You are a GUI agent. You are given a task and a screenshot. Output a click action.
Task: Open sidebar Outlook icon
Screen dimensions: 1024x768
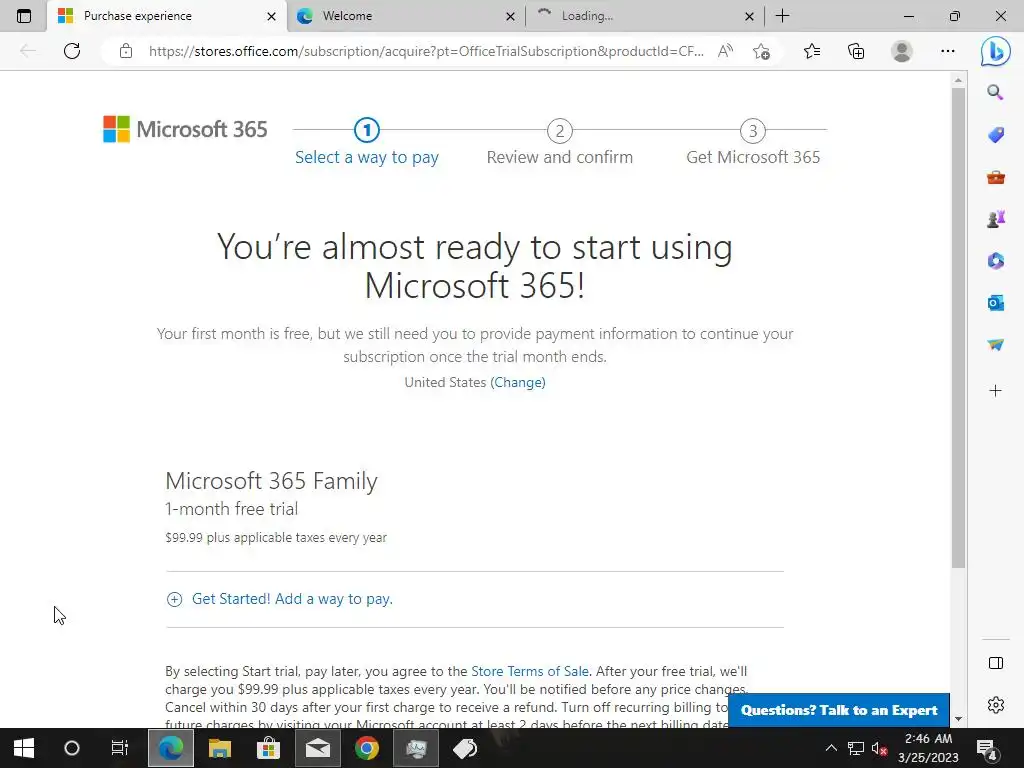pyautogui.click(x=995, y=302)
